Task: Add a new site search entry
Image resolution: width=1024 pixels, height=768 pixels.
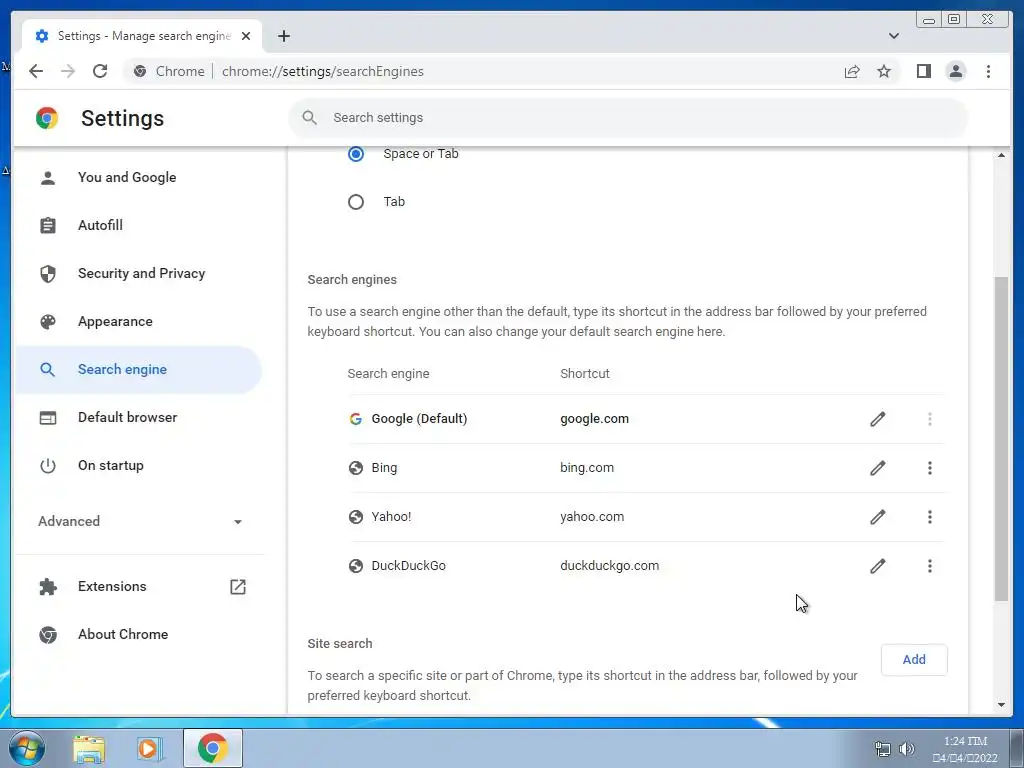Action: click(x=914, y=660)
